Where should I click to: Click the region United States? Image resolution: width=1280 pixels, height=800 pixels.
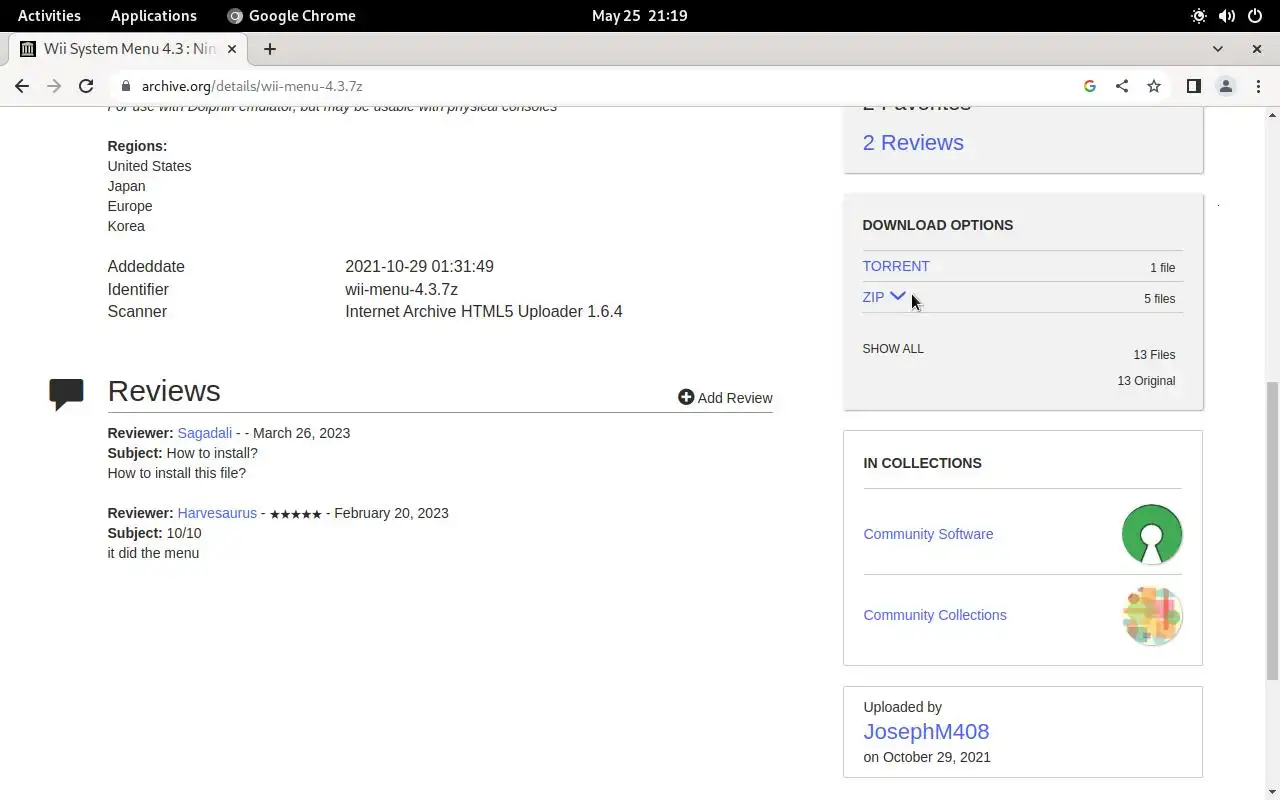pos(149,166)
